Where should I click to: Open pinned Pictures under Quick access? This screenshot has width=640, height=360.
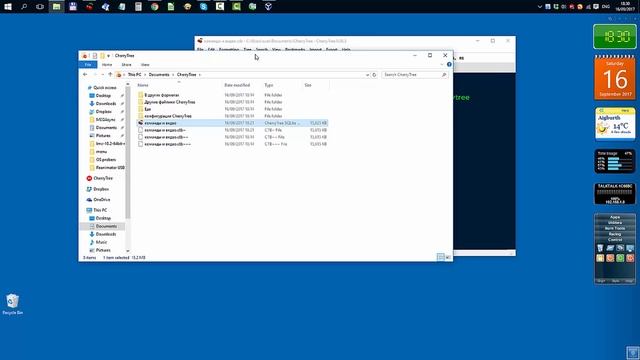(x=103, y=136)
